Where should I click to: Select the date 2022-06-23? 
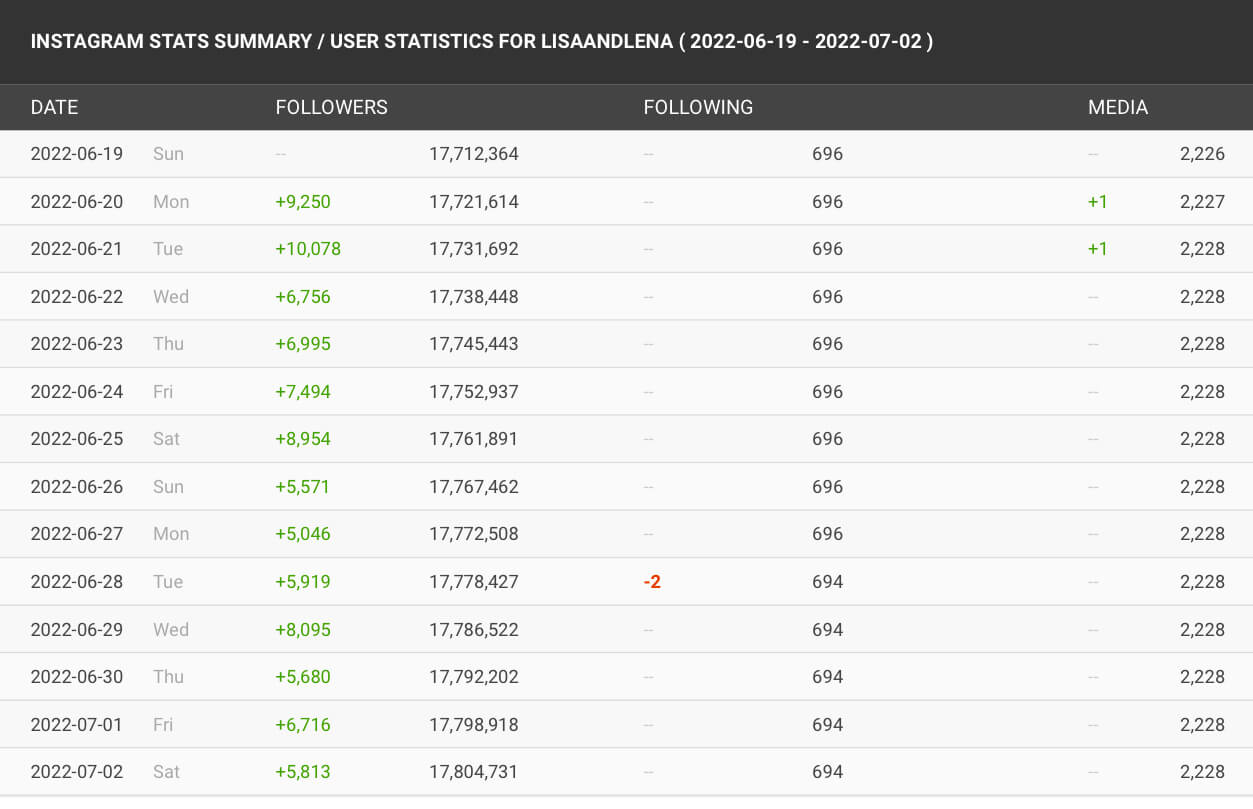click(77, 344)
